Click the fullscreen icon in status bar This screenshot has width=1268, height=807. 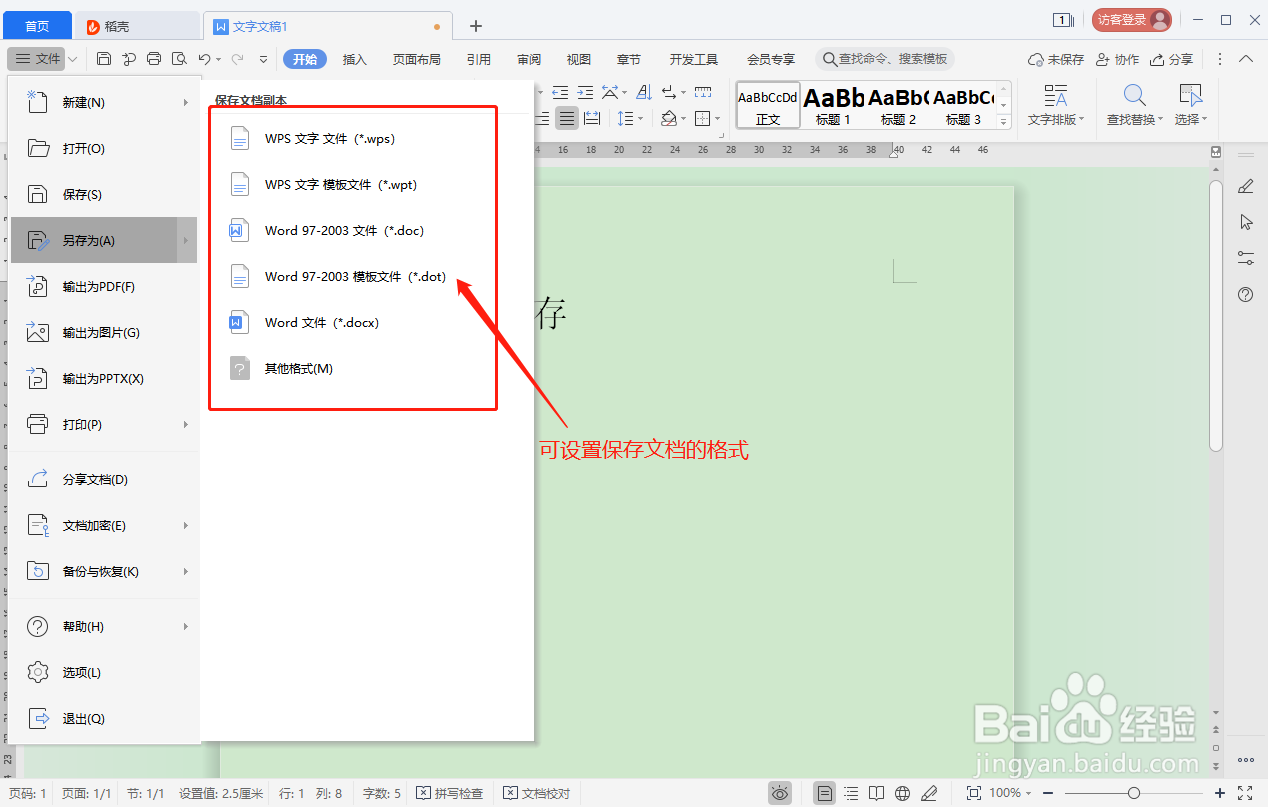coord(1245,793)
